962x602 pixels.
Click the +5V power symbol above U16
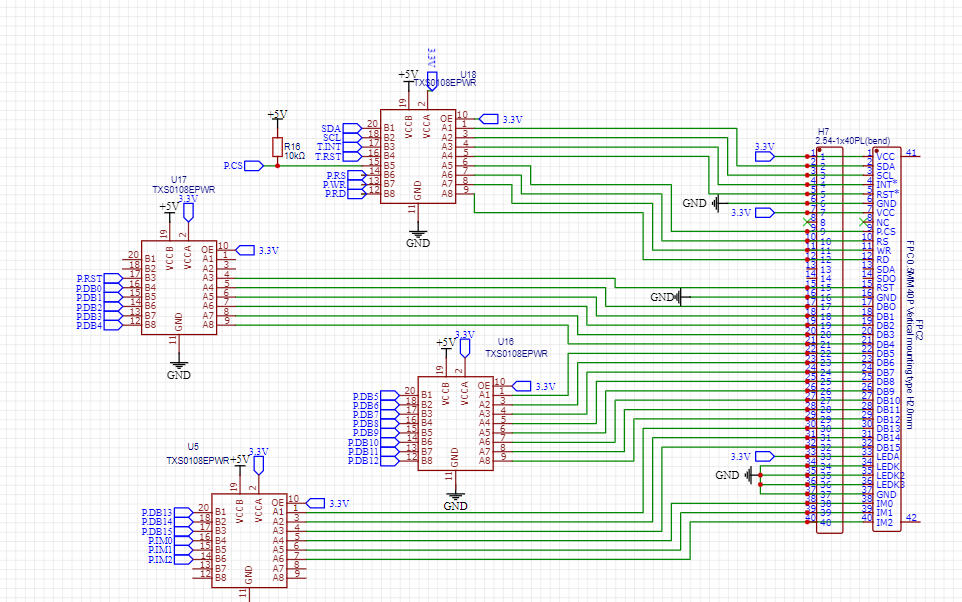point(446,343)
